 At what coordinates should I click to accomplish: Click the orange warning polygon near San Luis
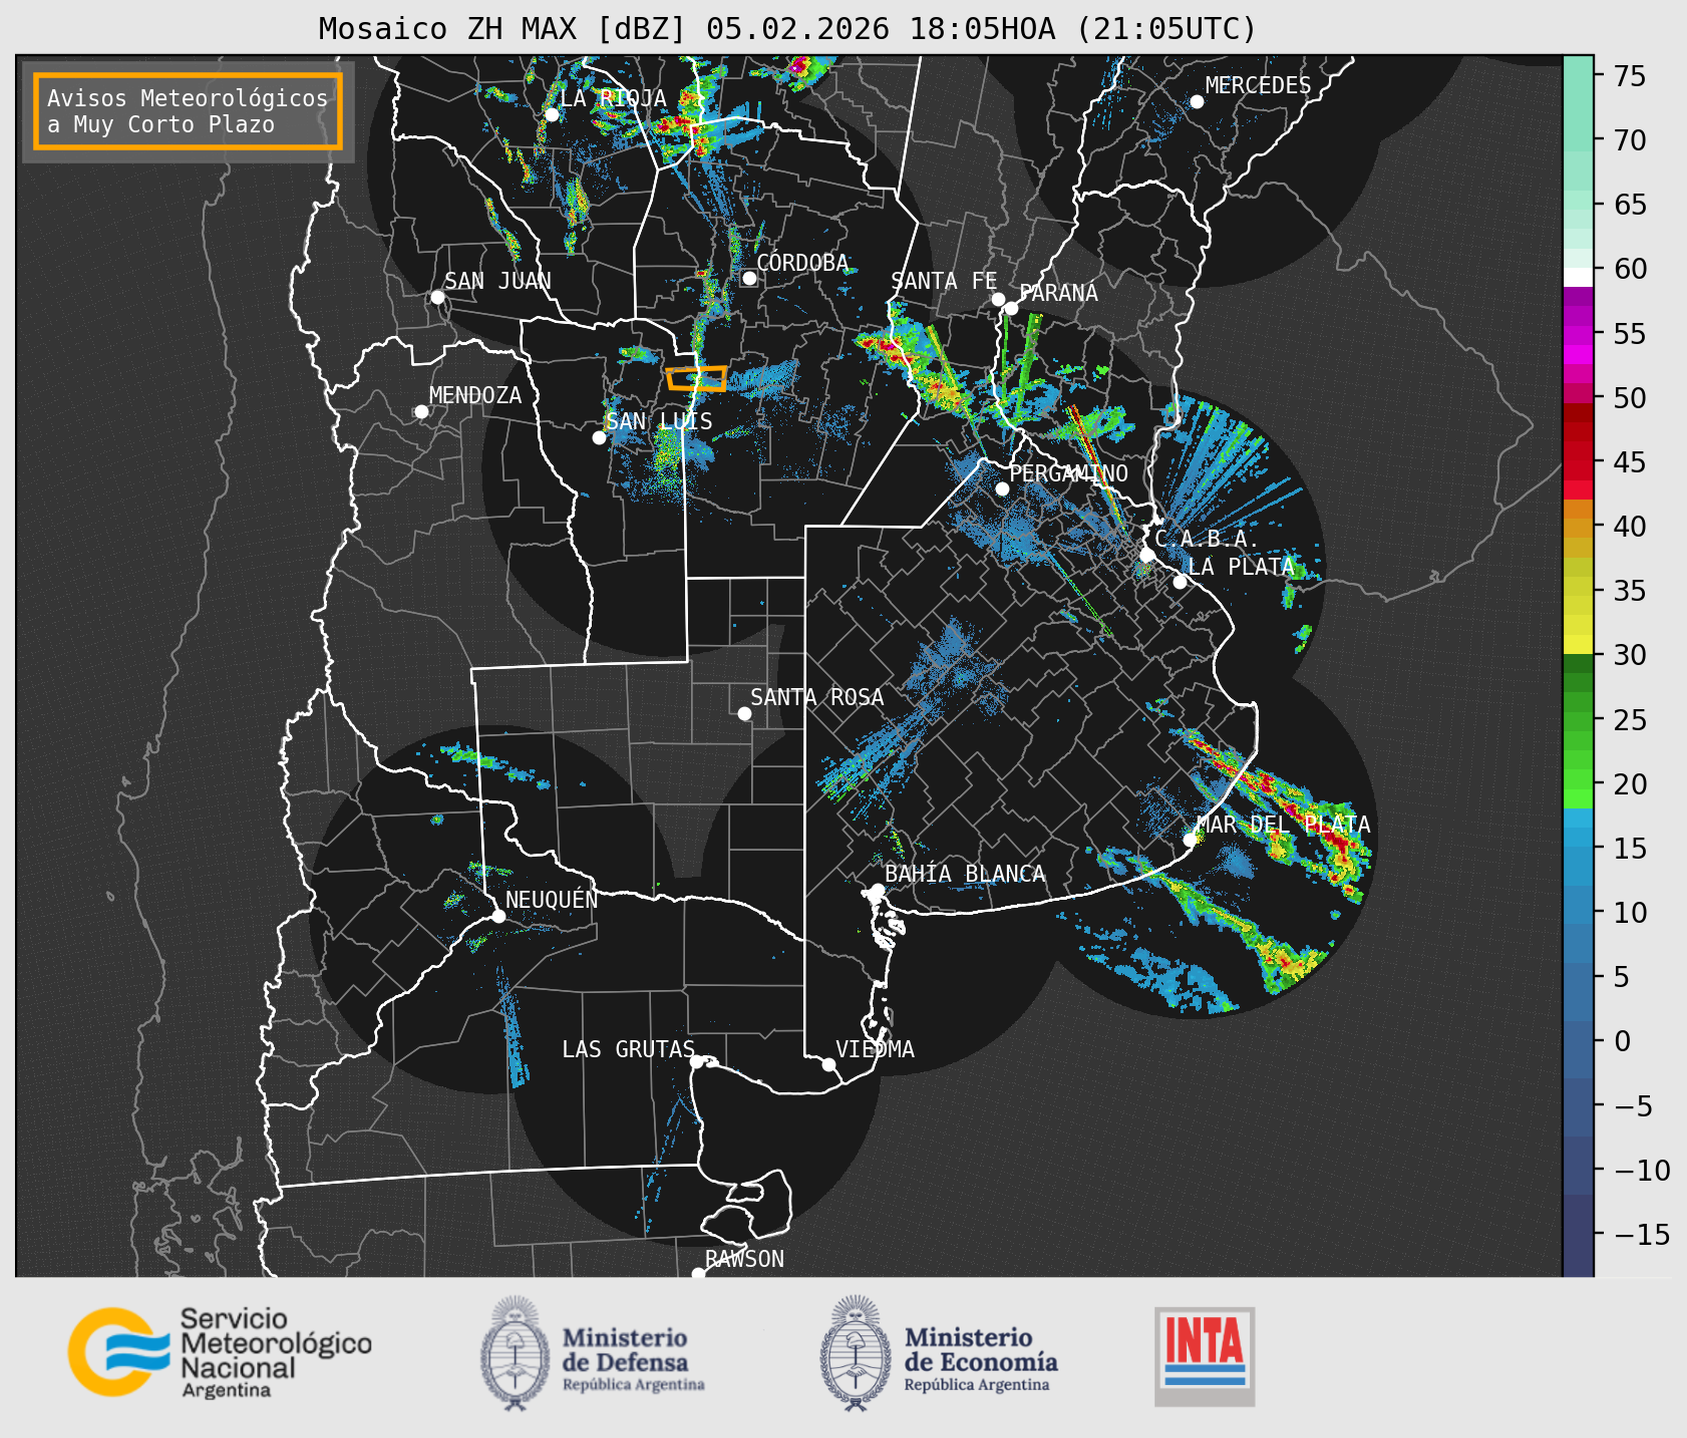pos(696,378)
